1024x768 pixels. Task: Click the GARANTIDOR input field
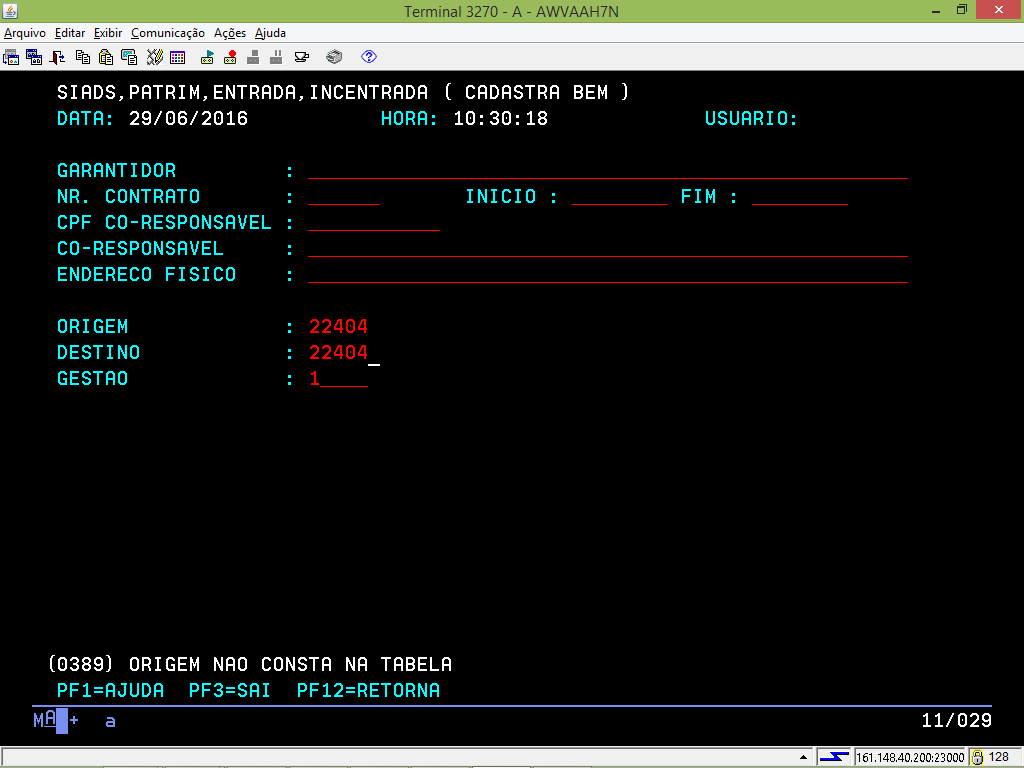click(x=608, y=171)
